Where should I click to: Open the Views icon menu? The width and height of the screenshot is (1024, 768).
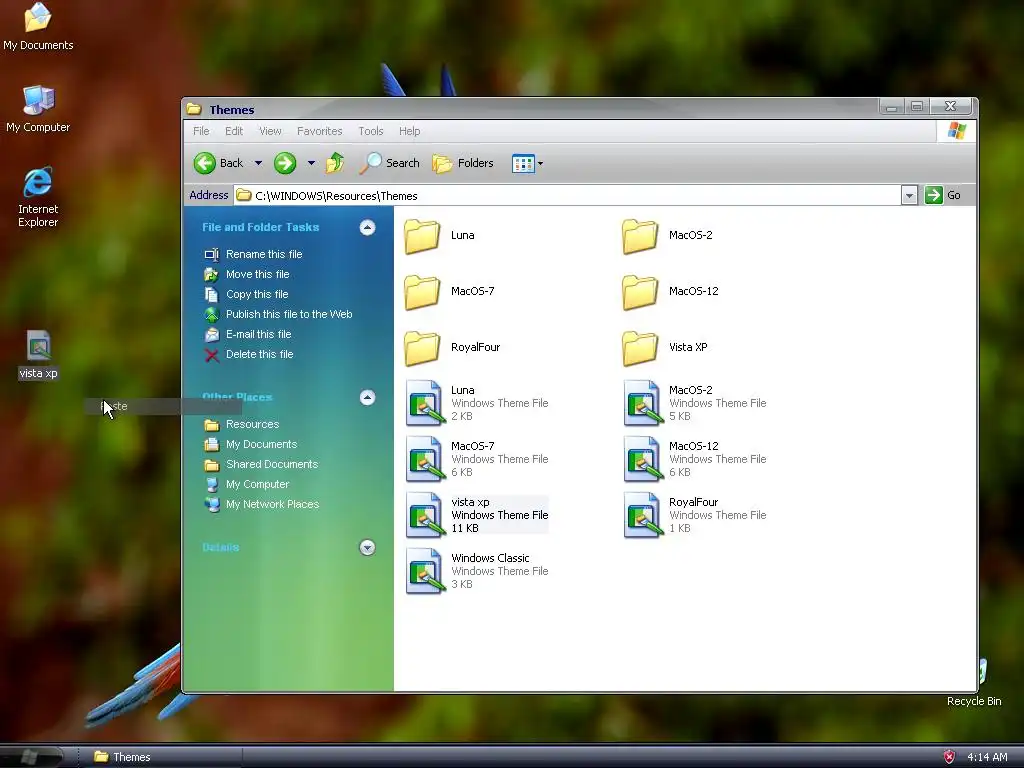coord(528,163)
